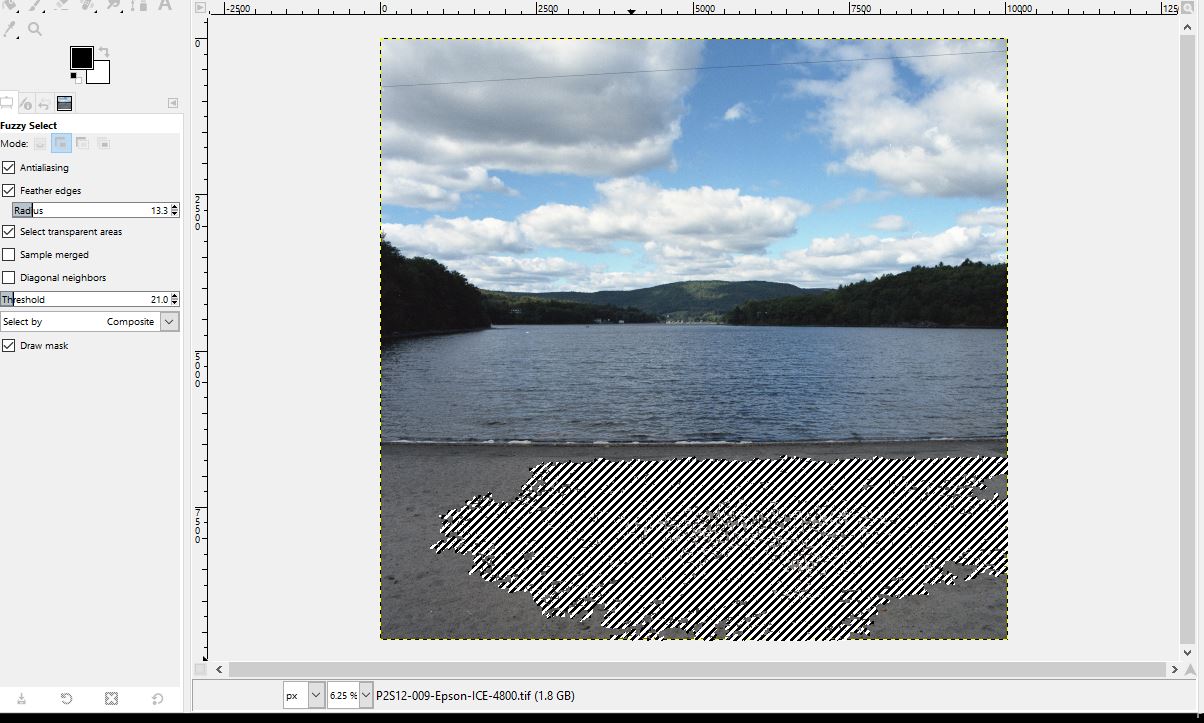Screen dimensions: 1204x723
Task: Click the Radius value stepper arrows
Action: (x=175, y=210)
